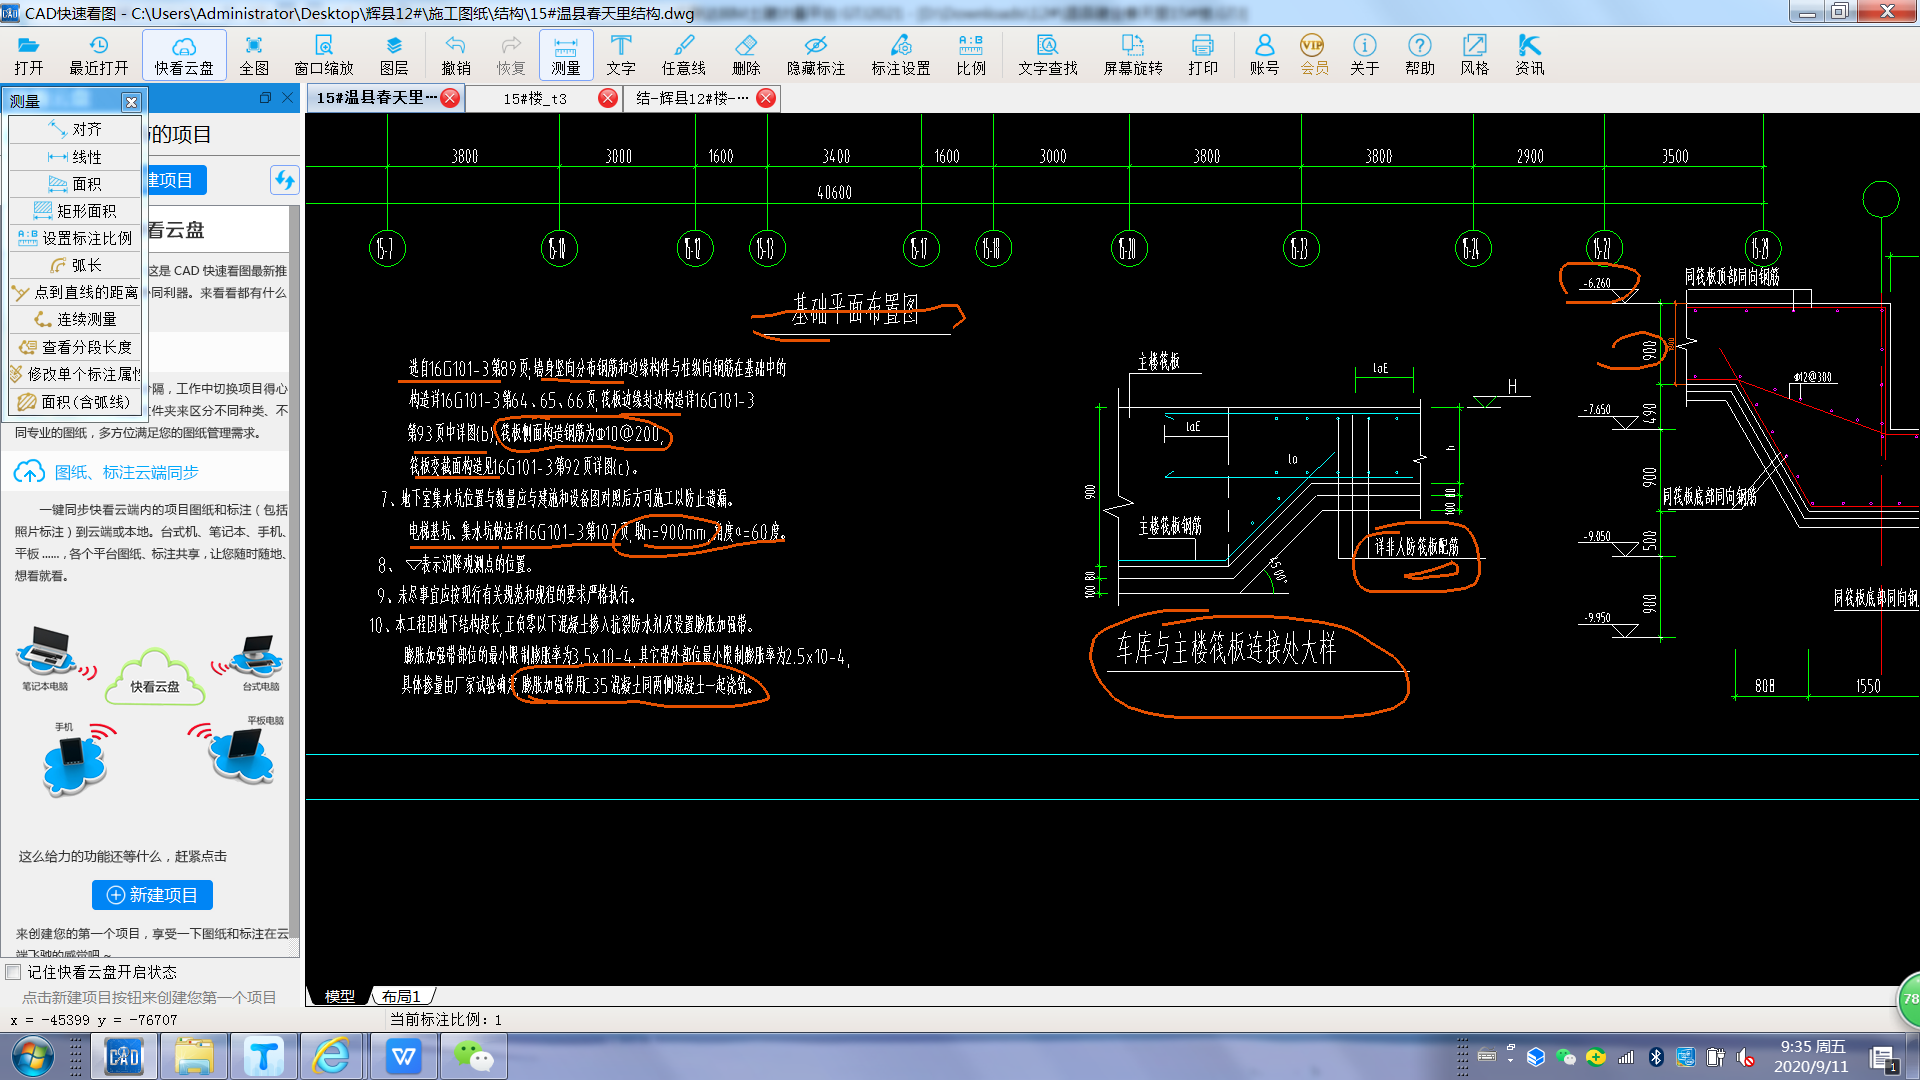Switch to the 15#楼_t3 drawing tab

click(x=535, y=98)
